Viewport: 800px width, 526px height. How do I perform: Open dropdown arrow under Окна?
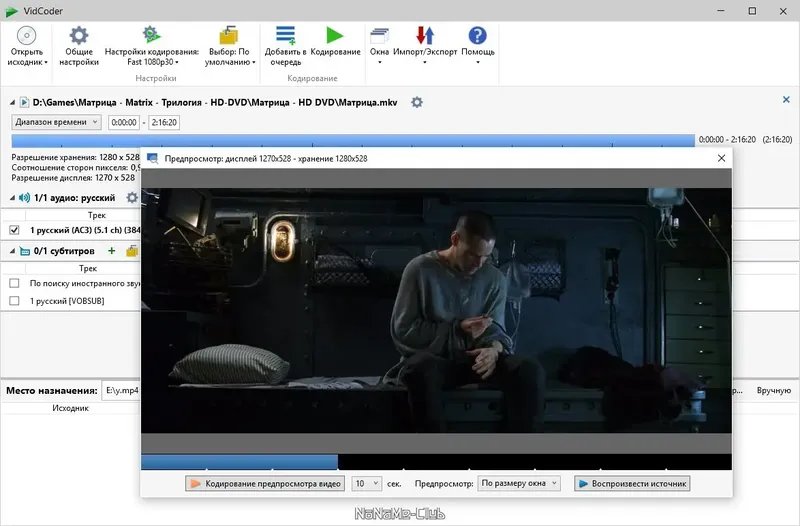(379, 63)
